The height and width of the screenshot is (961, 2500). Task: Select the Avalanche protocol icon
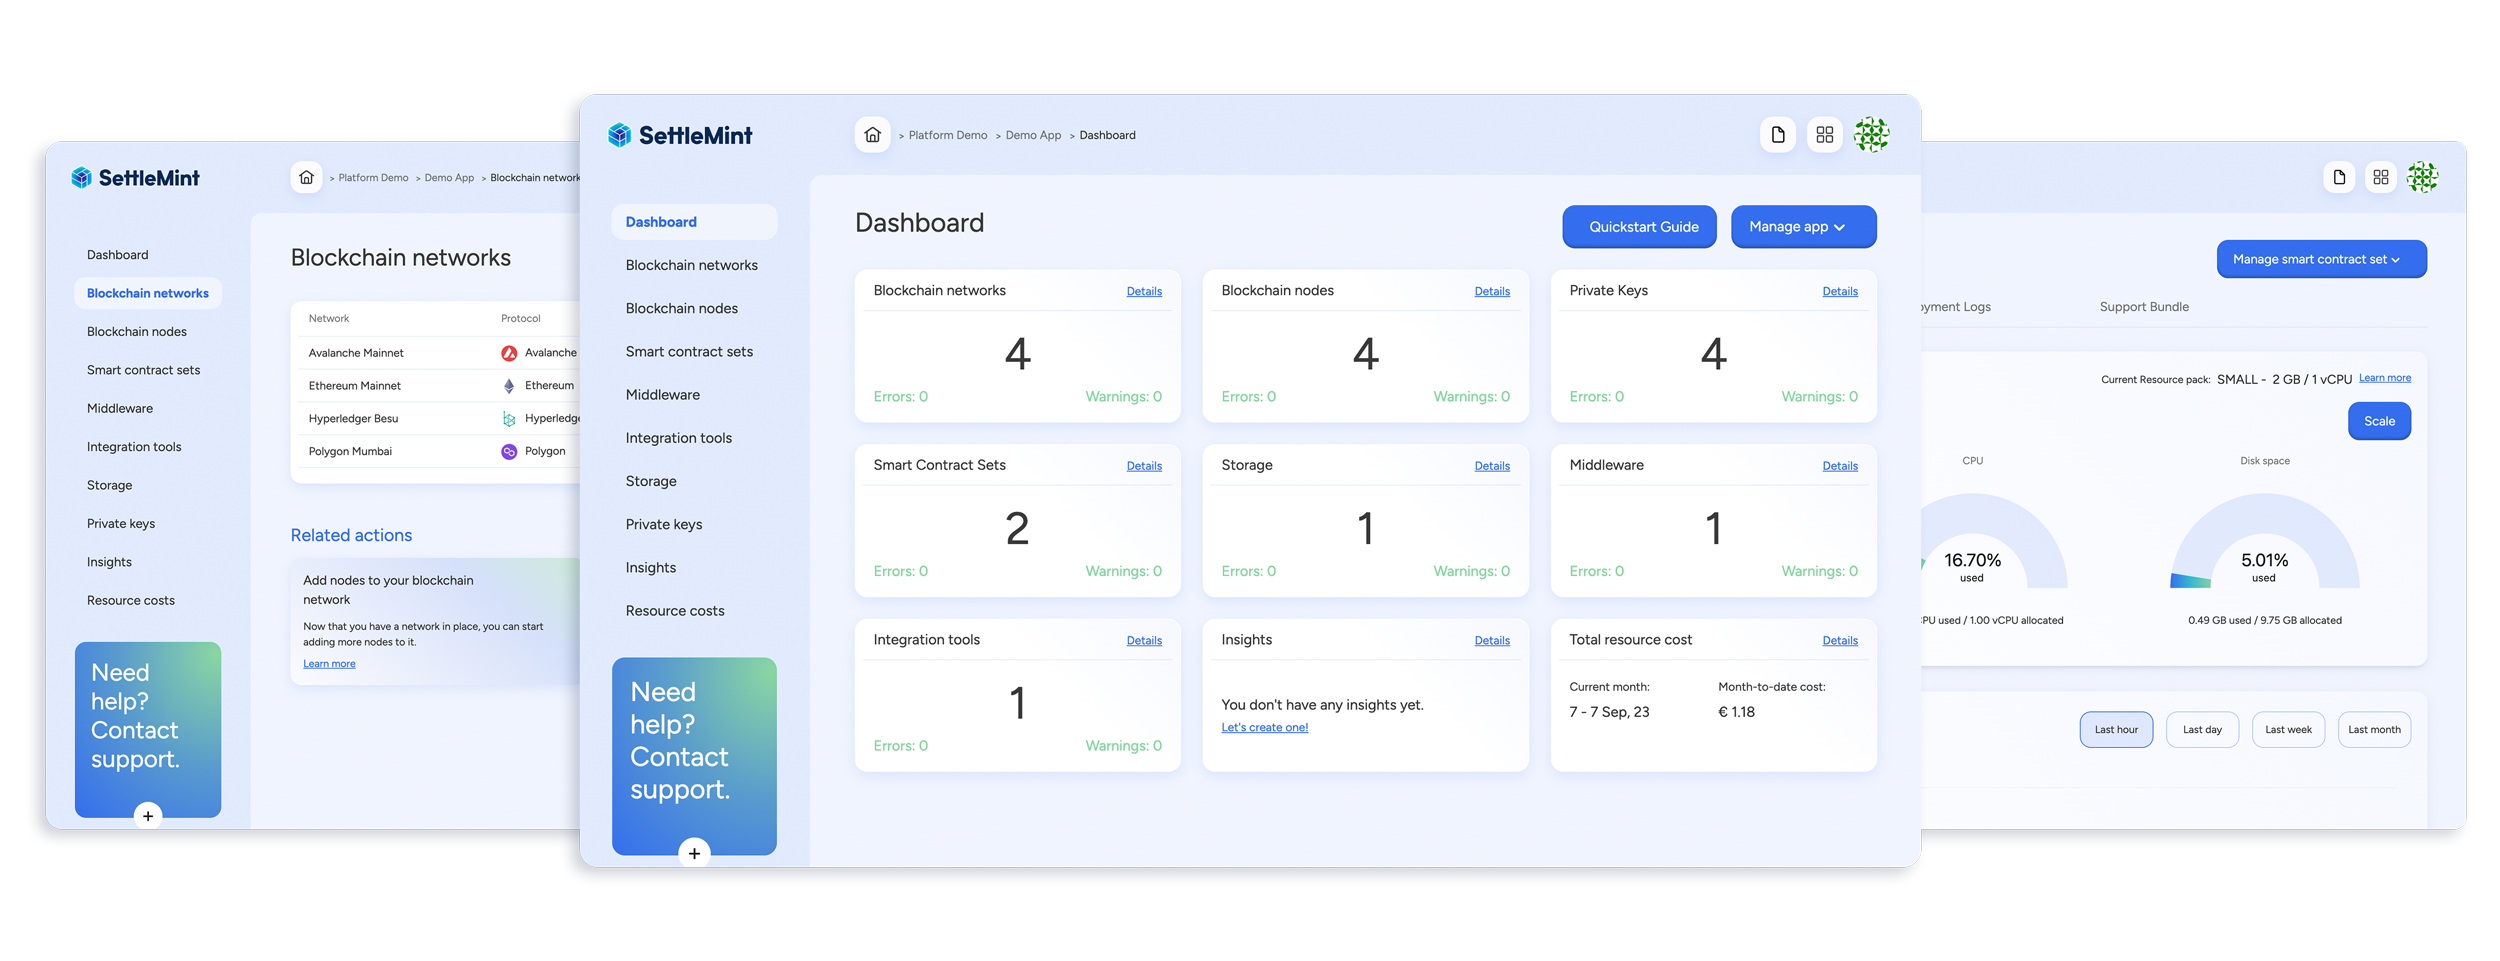click(510, 352)
